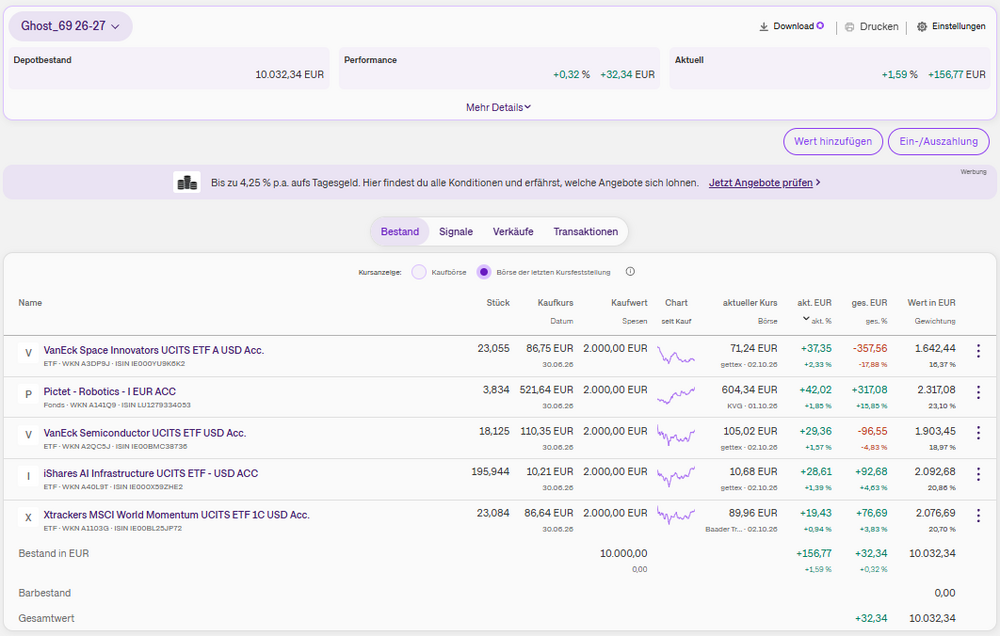Click the chart thumbnail for VanEck Semiconductor
This screenshot has height=636, width=1000.
[x=676, y=436]
